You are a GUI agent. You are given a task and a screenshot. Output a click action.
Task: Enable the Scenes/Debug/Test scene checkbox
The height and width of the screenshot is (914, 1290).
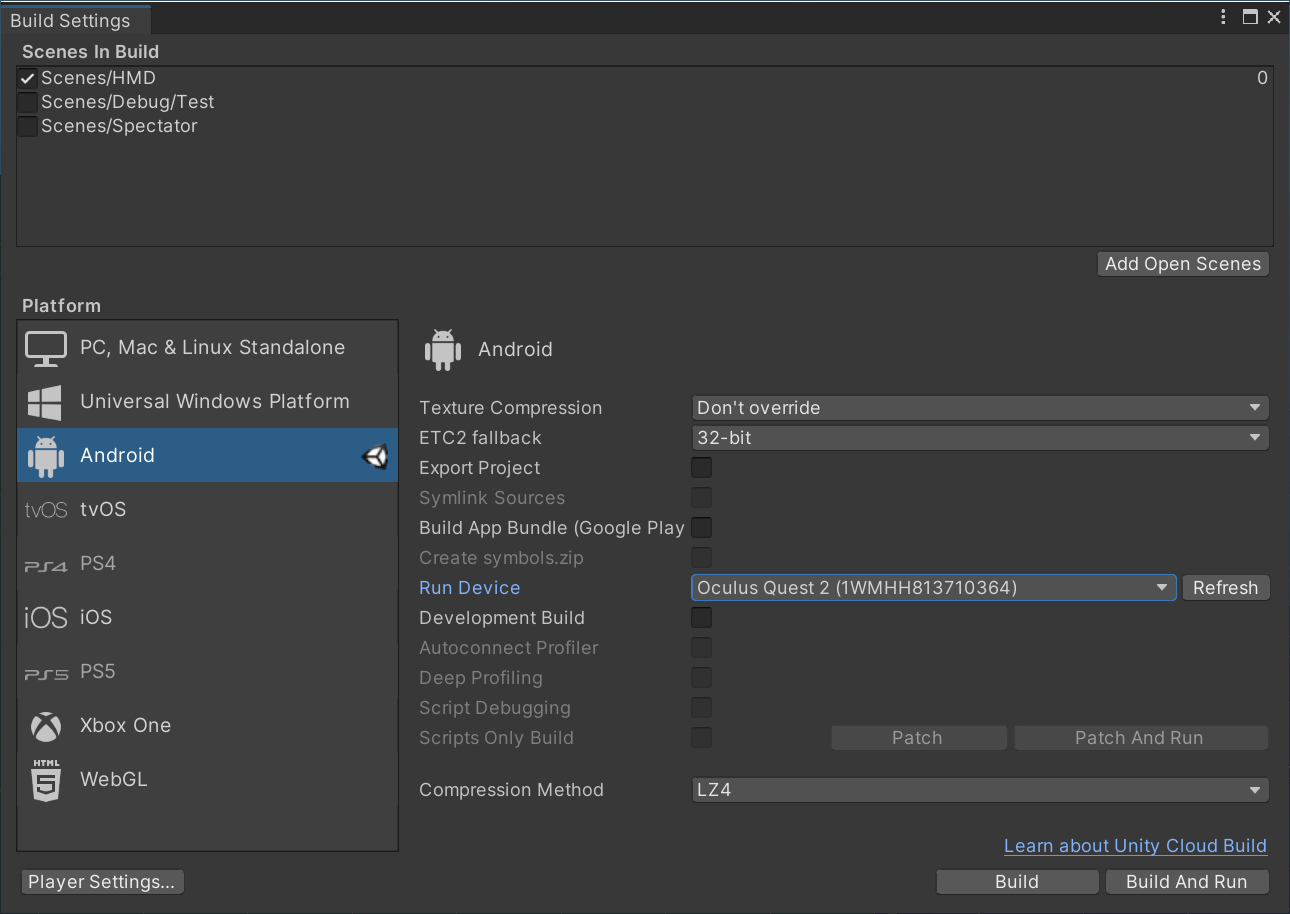pyautogui.click(x=28, y=102)
